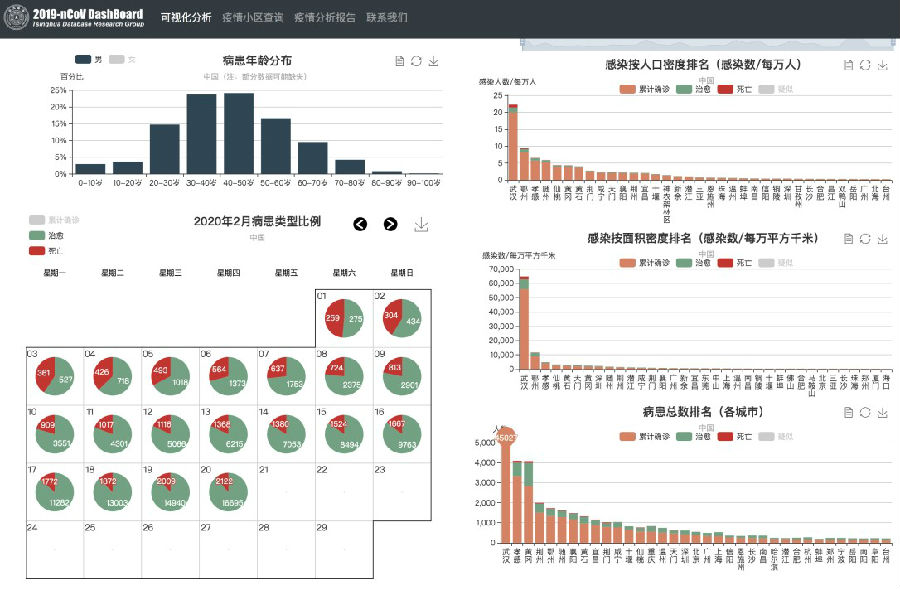900x589 pixels.
Task: Open data view for the age distribution chart
Action: (x=400, y=62)
